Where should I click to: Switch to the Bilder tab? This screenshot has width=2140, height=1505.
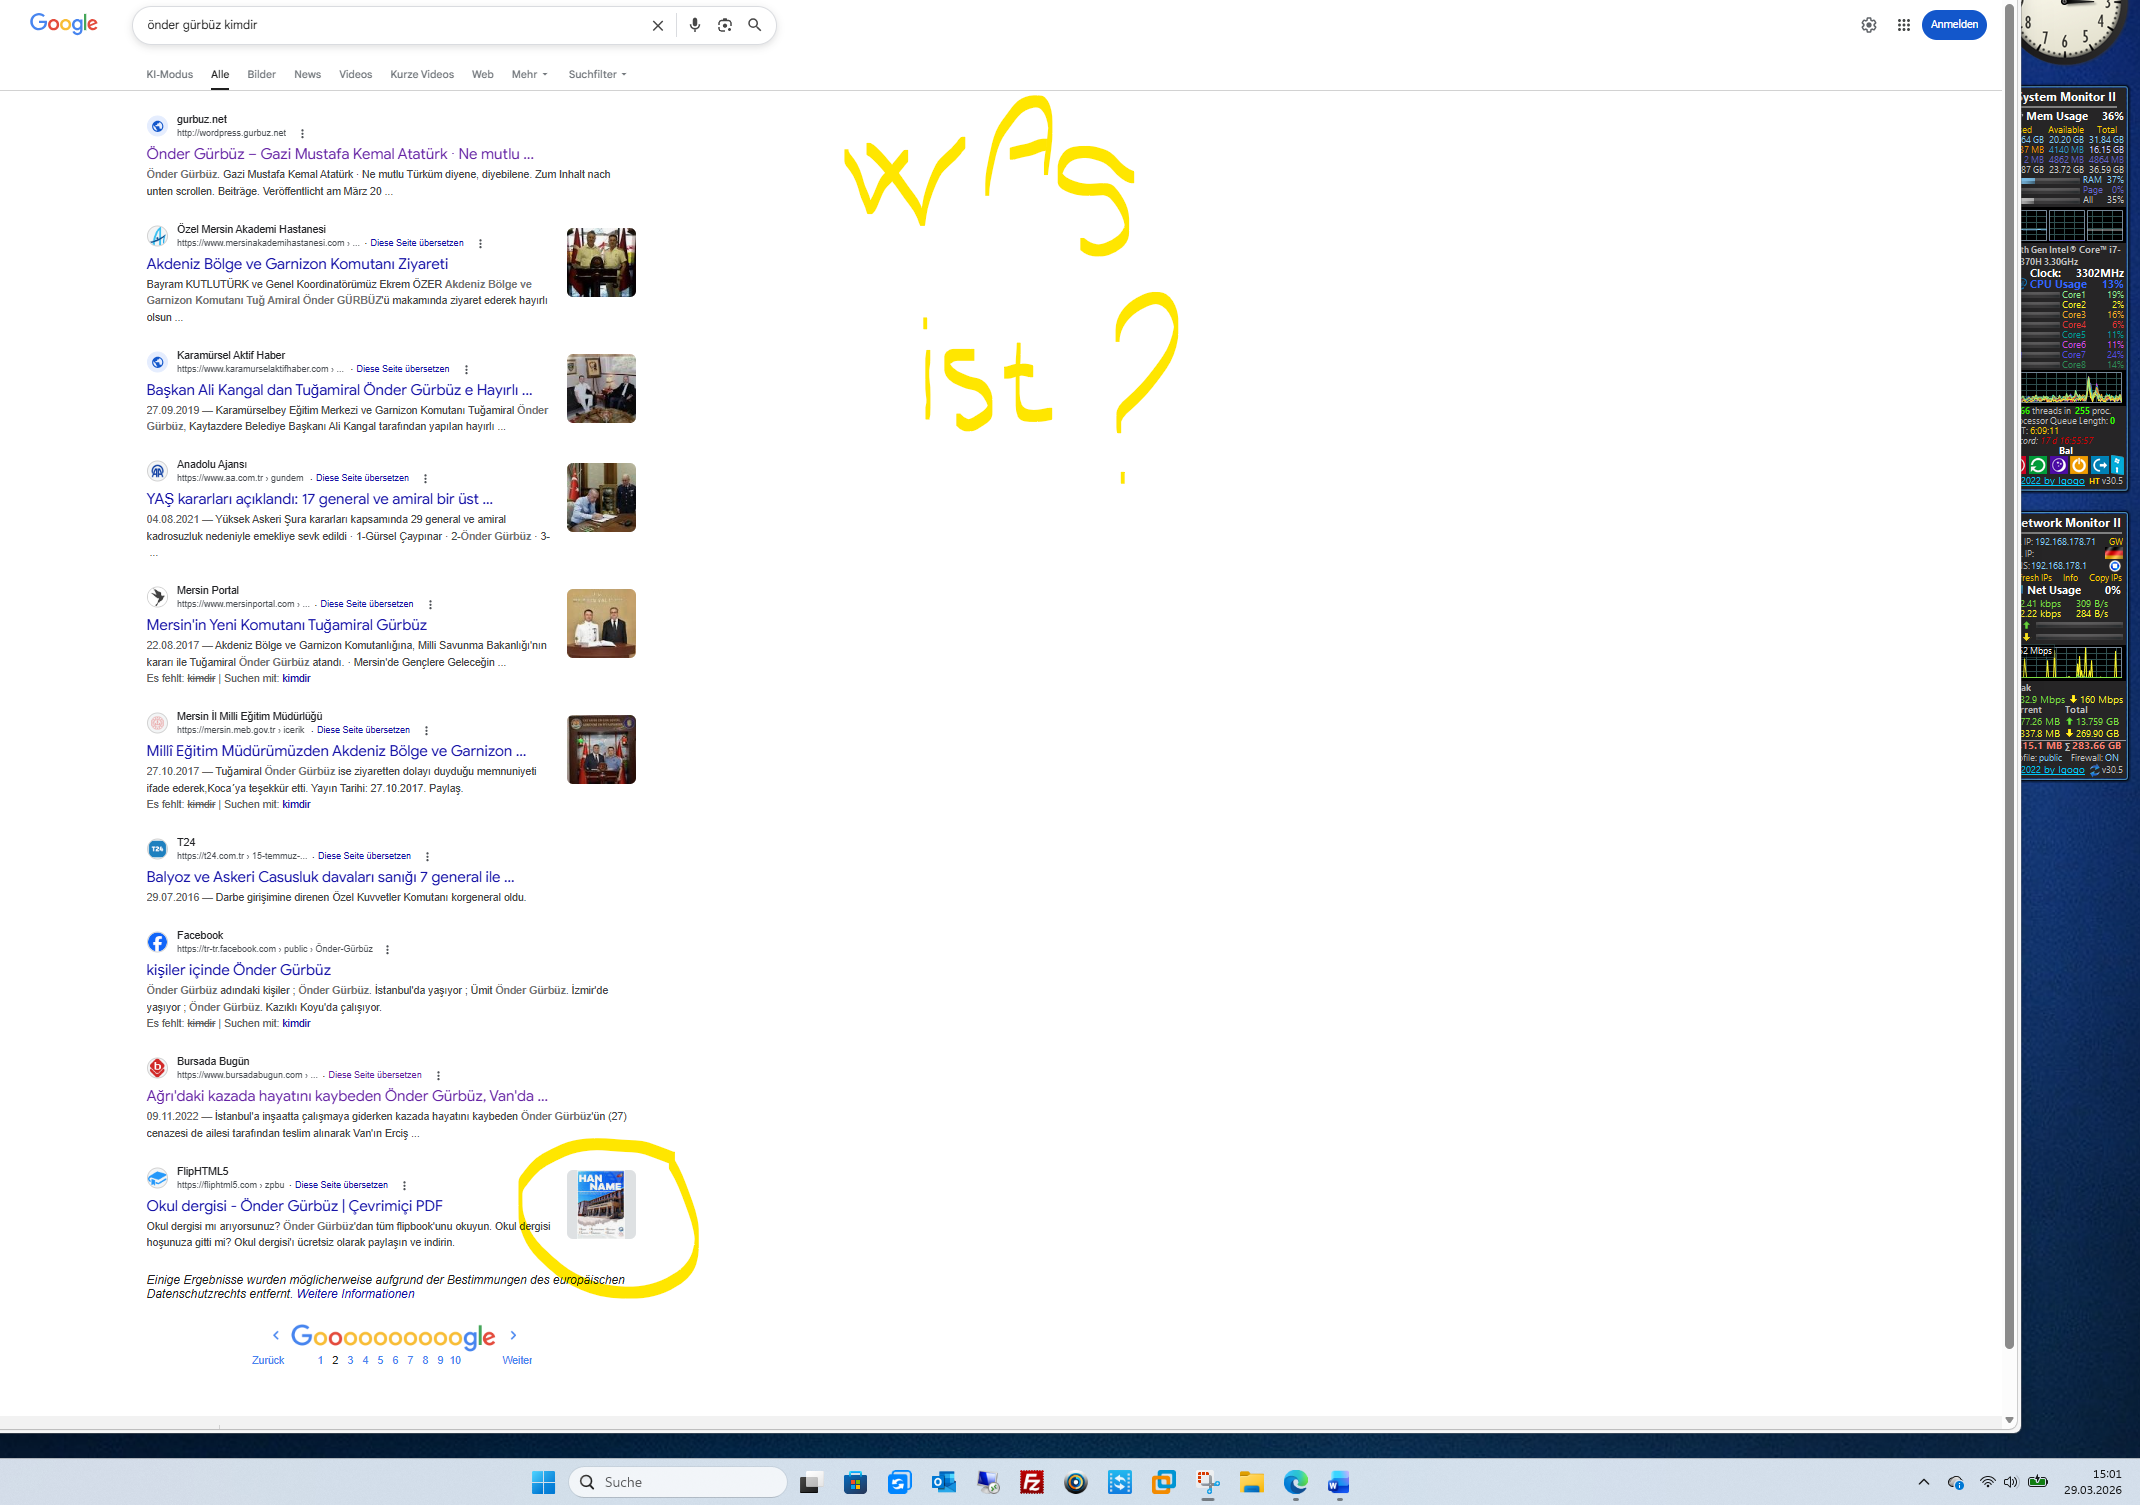pyautogui.click(x=261, y=74)
